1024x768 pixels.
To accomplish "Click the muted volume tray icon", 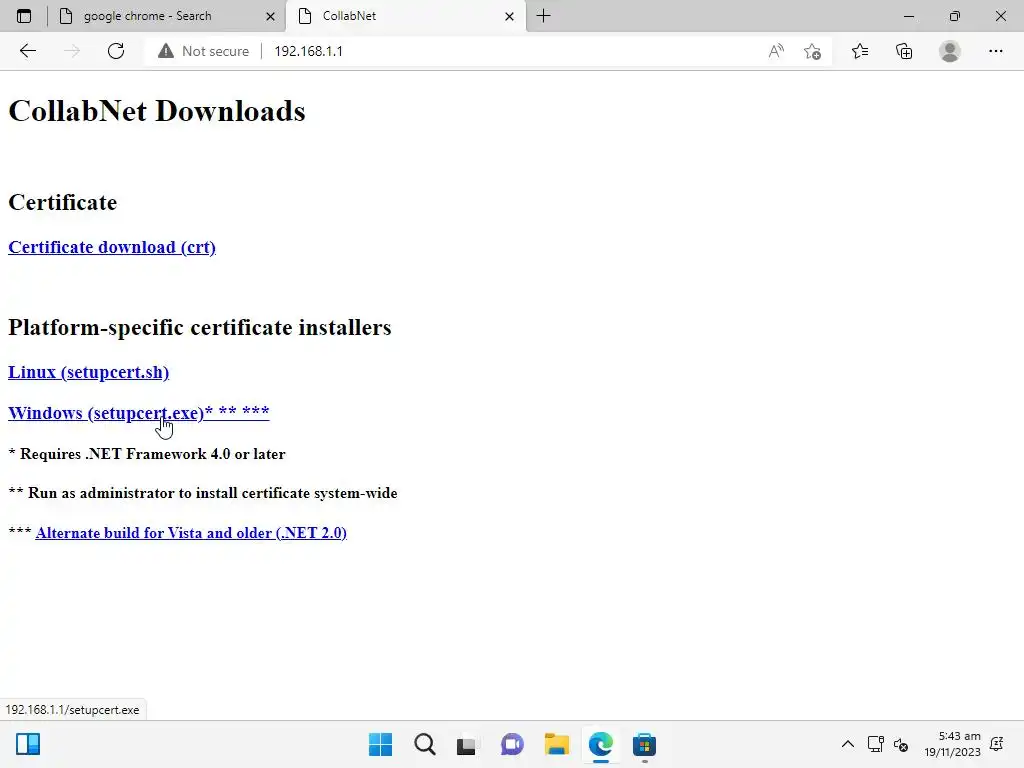I will (901, 744).
